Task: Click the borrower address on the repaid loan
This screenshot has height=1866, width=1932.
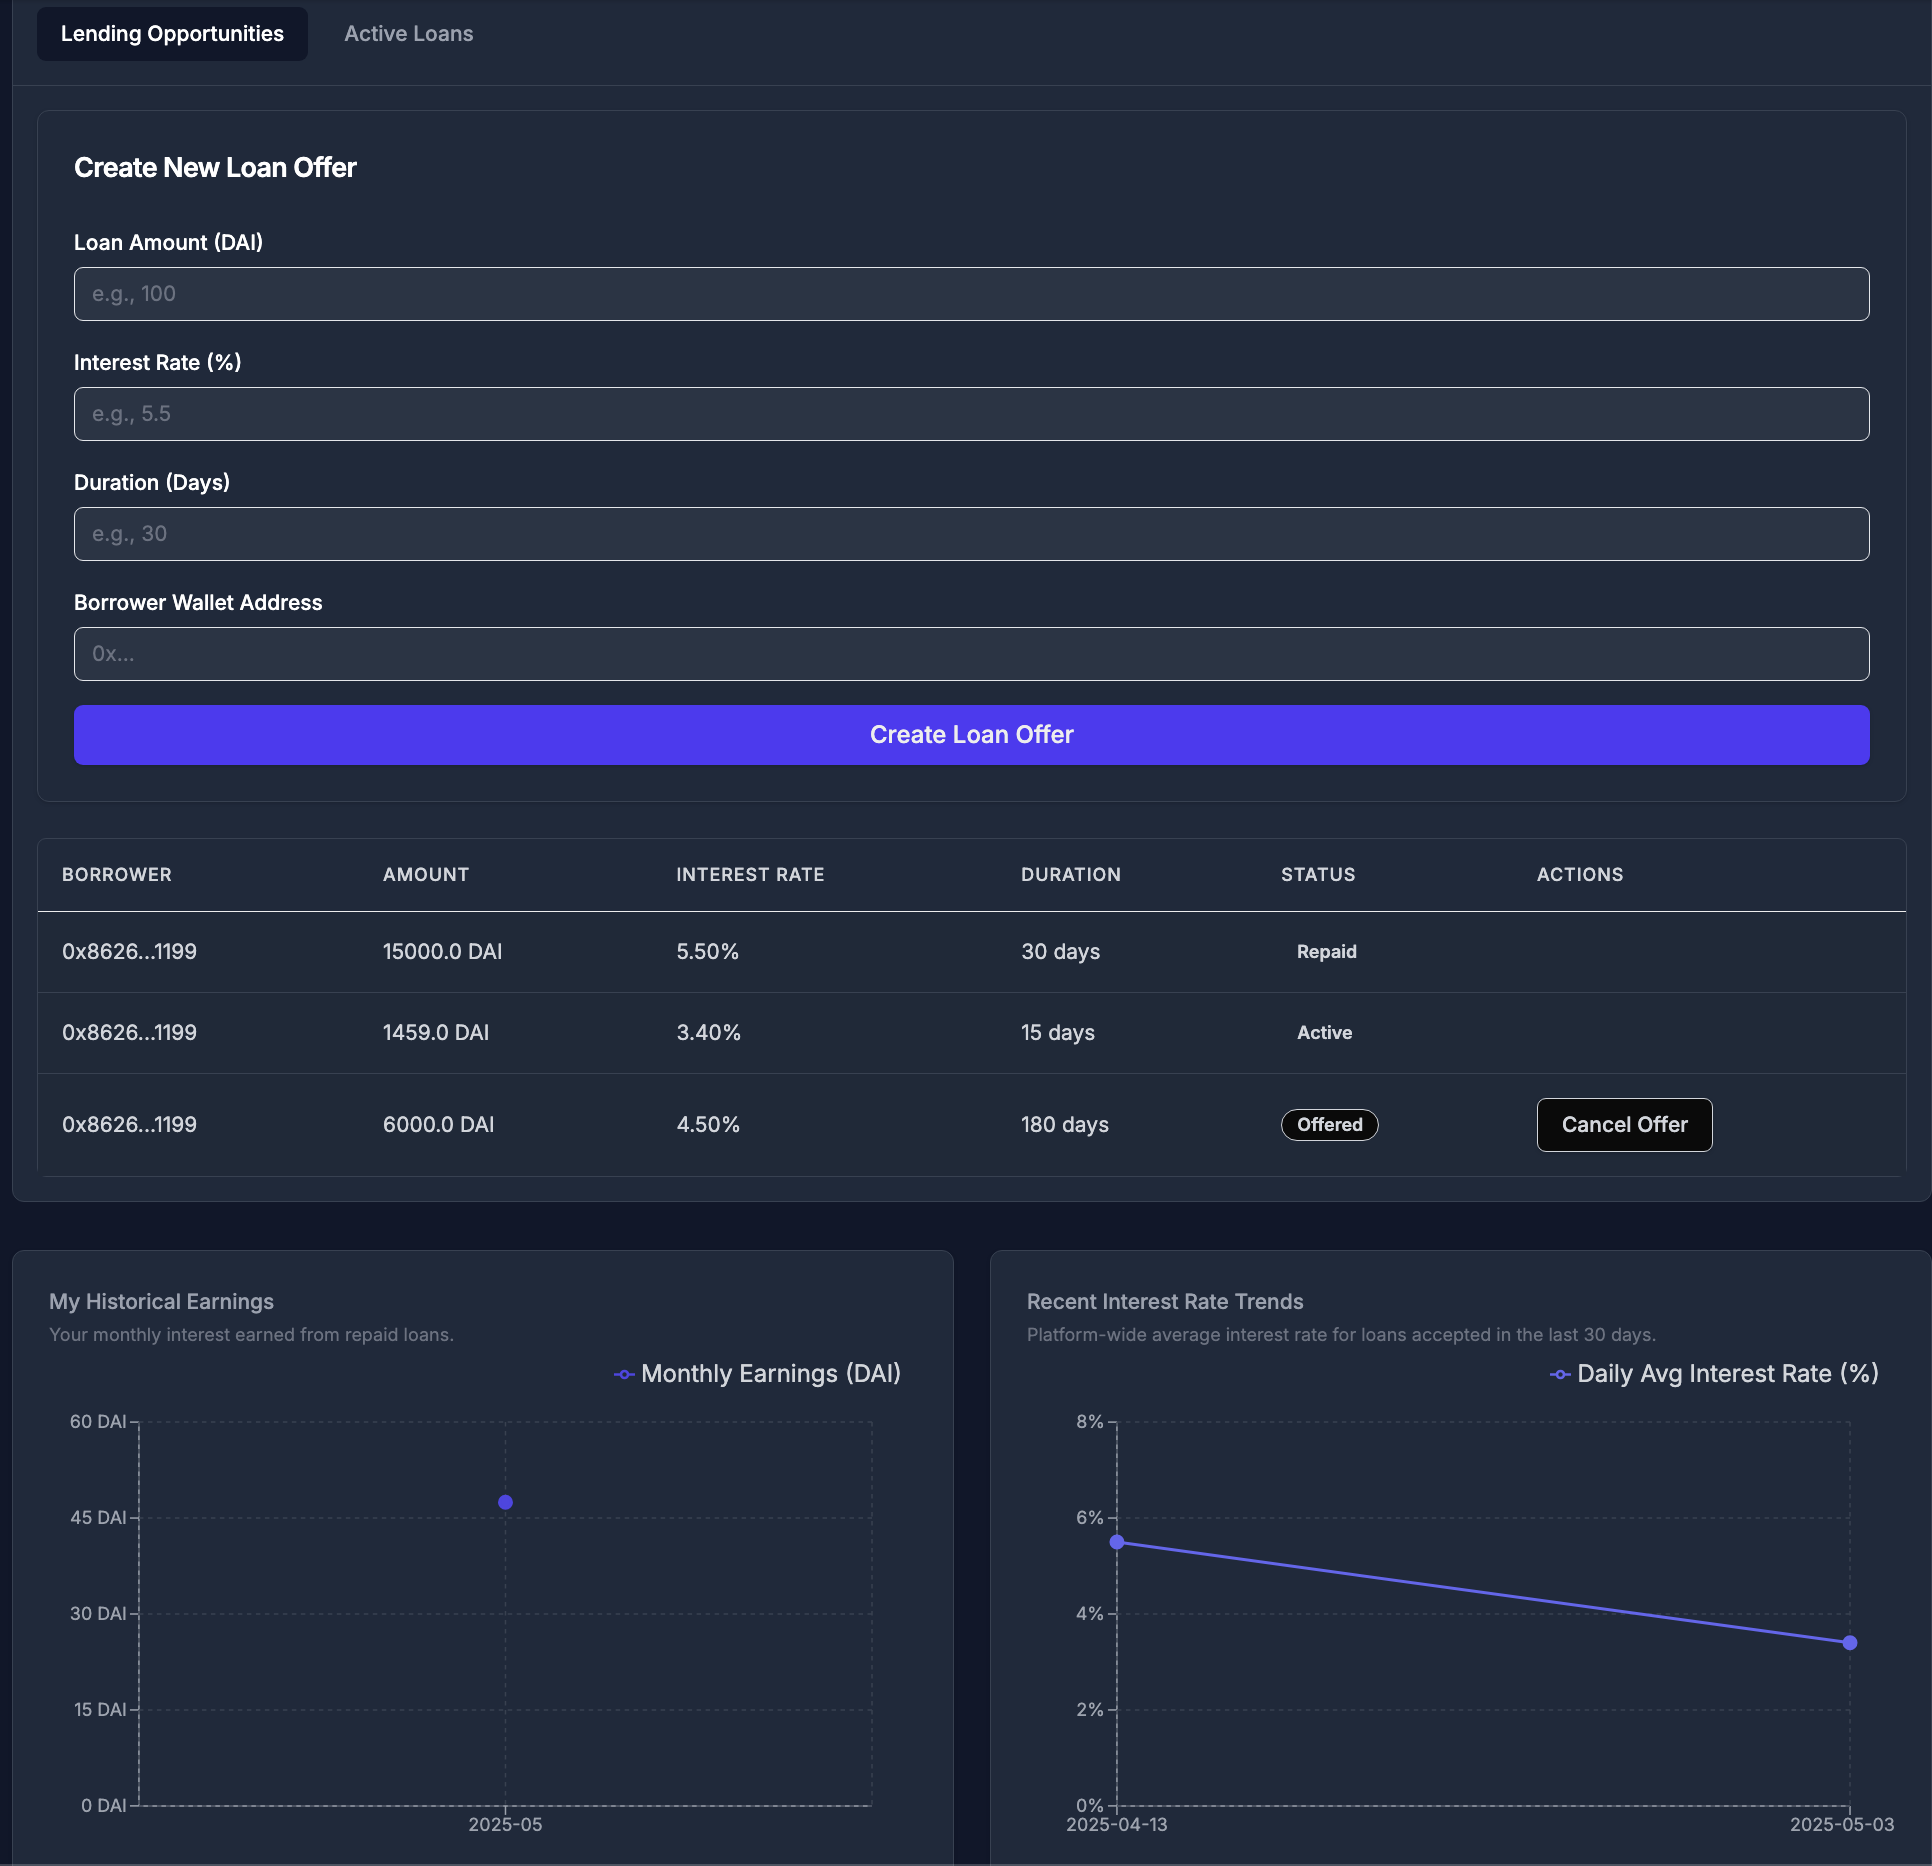Action: coord(129,951)
